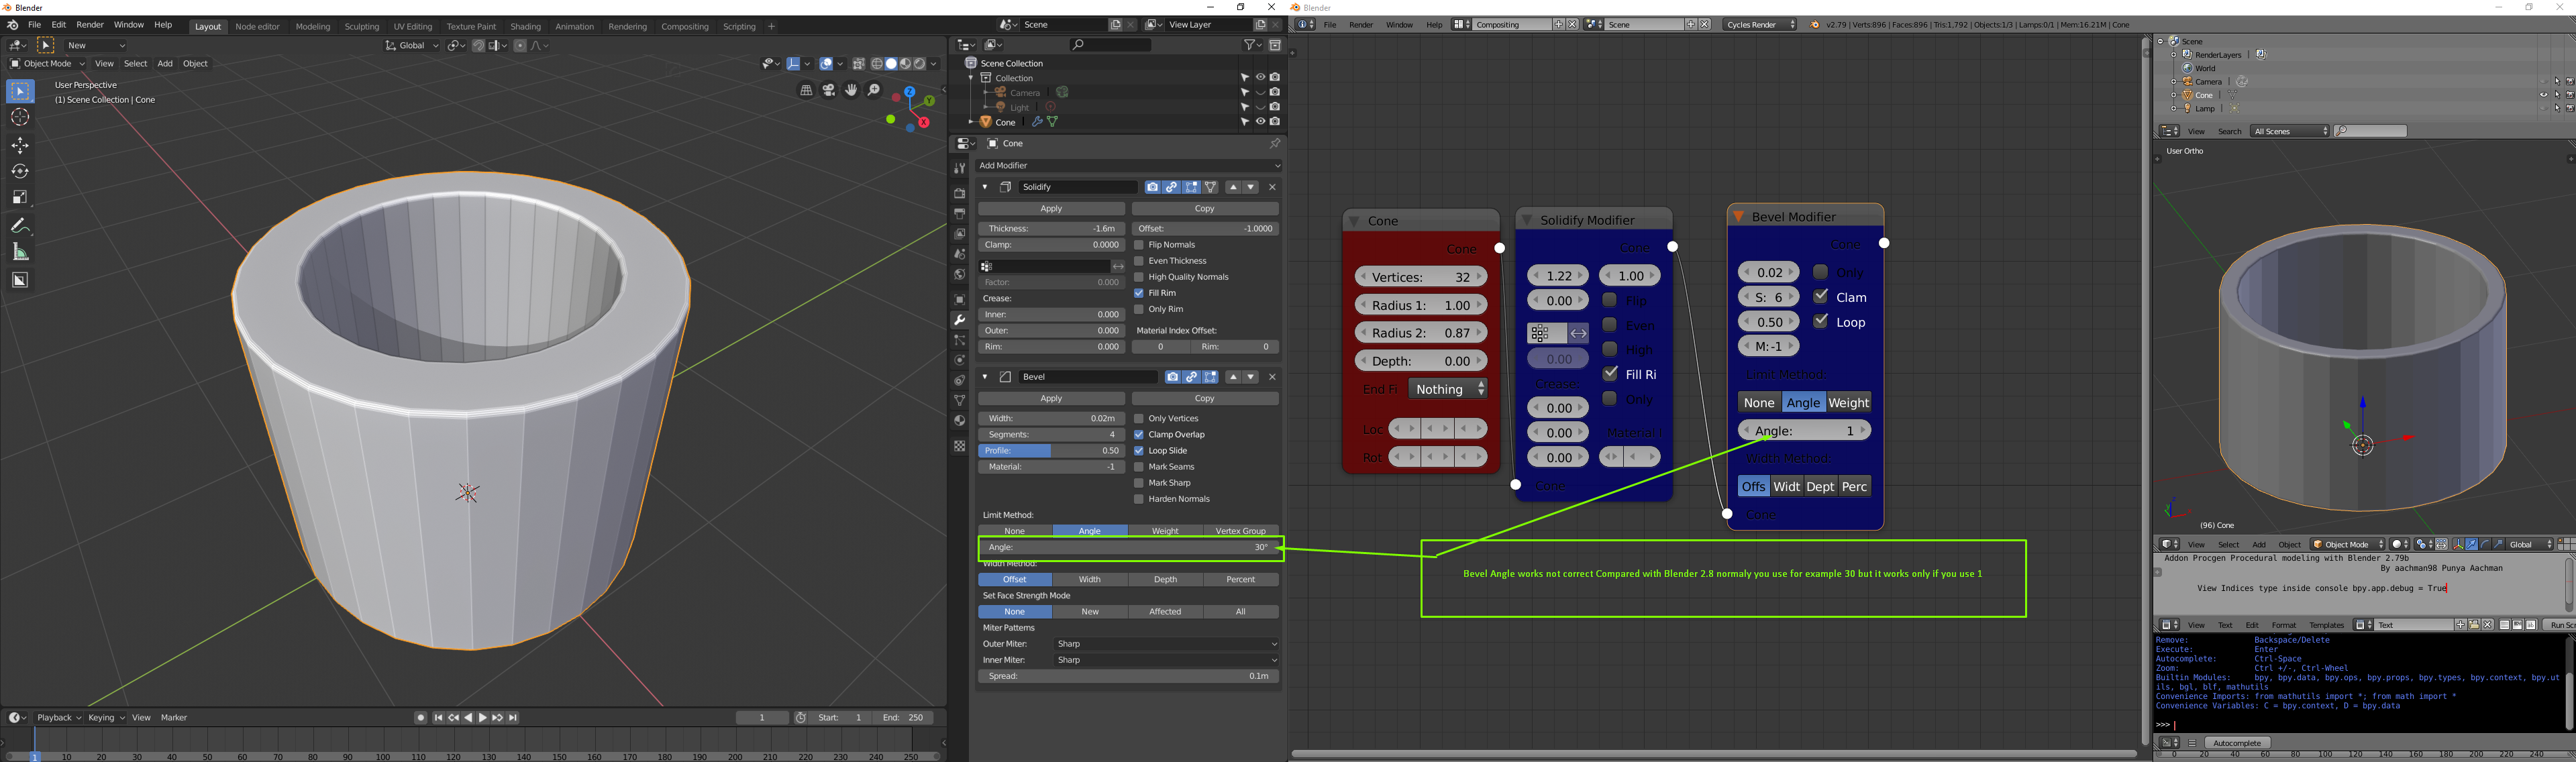Open the Outer Miter dropdown

point(1166,644)
